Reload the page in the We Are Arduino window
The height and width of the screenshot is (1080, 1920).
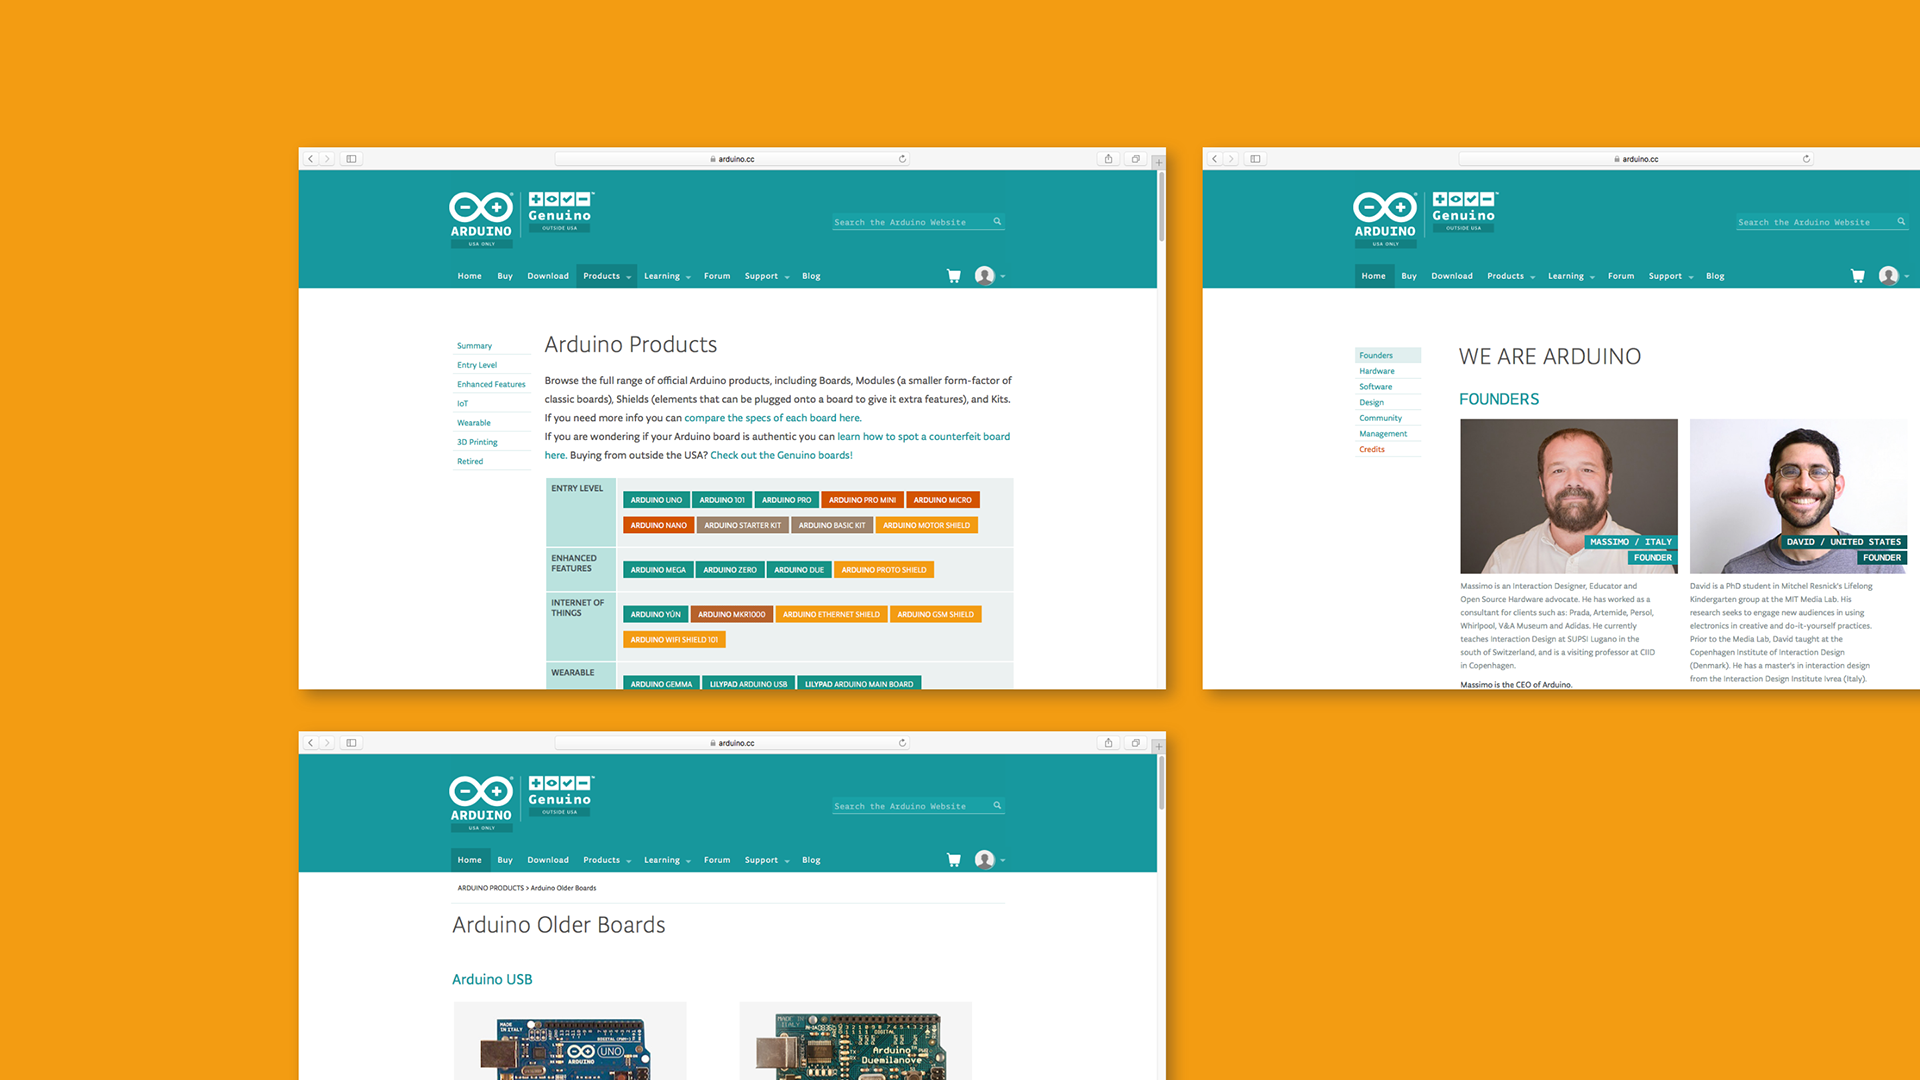coord(1806,159)
